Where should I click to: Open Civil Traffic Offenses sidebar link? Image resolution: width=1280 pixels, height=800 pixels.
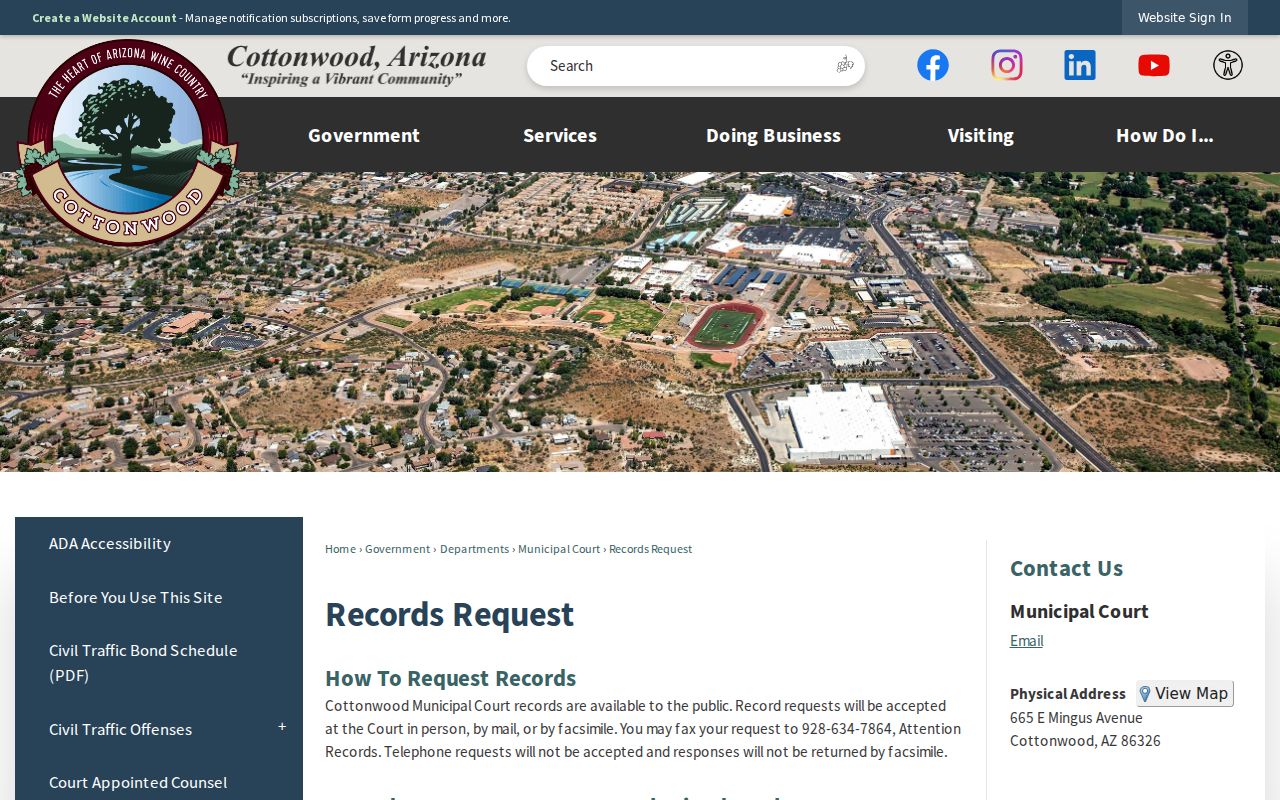(x=120, y=729)
